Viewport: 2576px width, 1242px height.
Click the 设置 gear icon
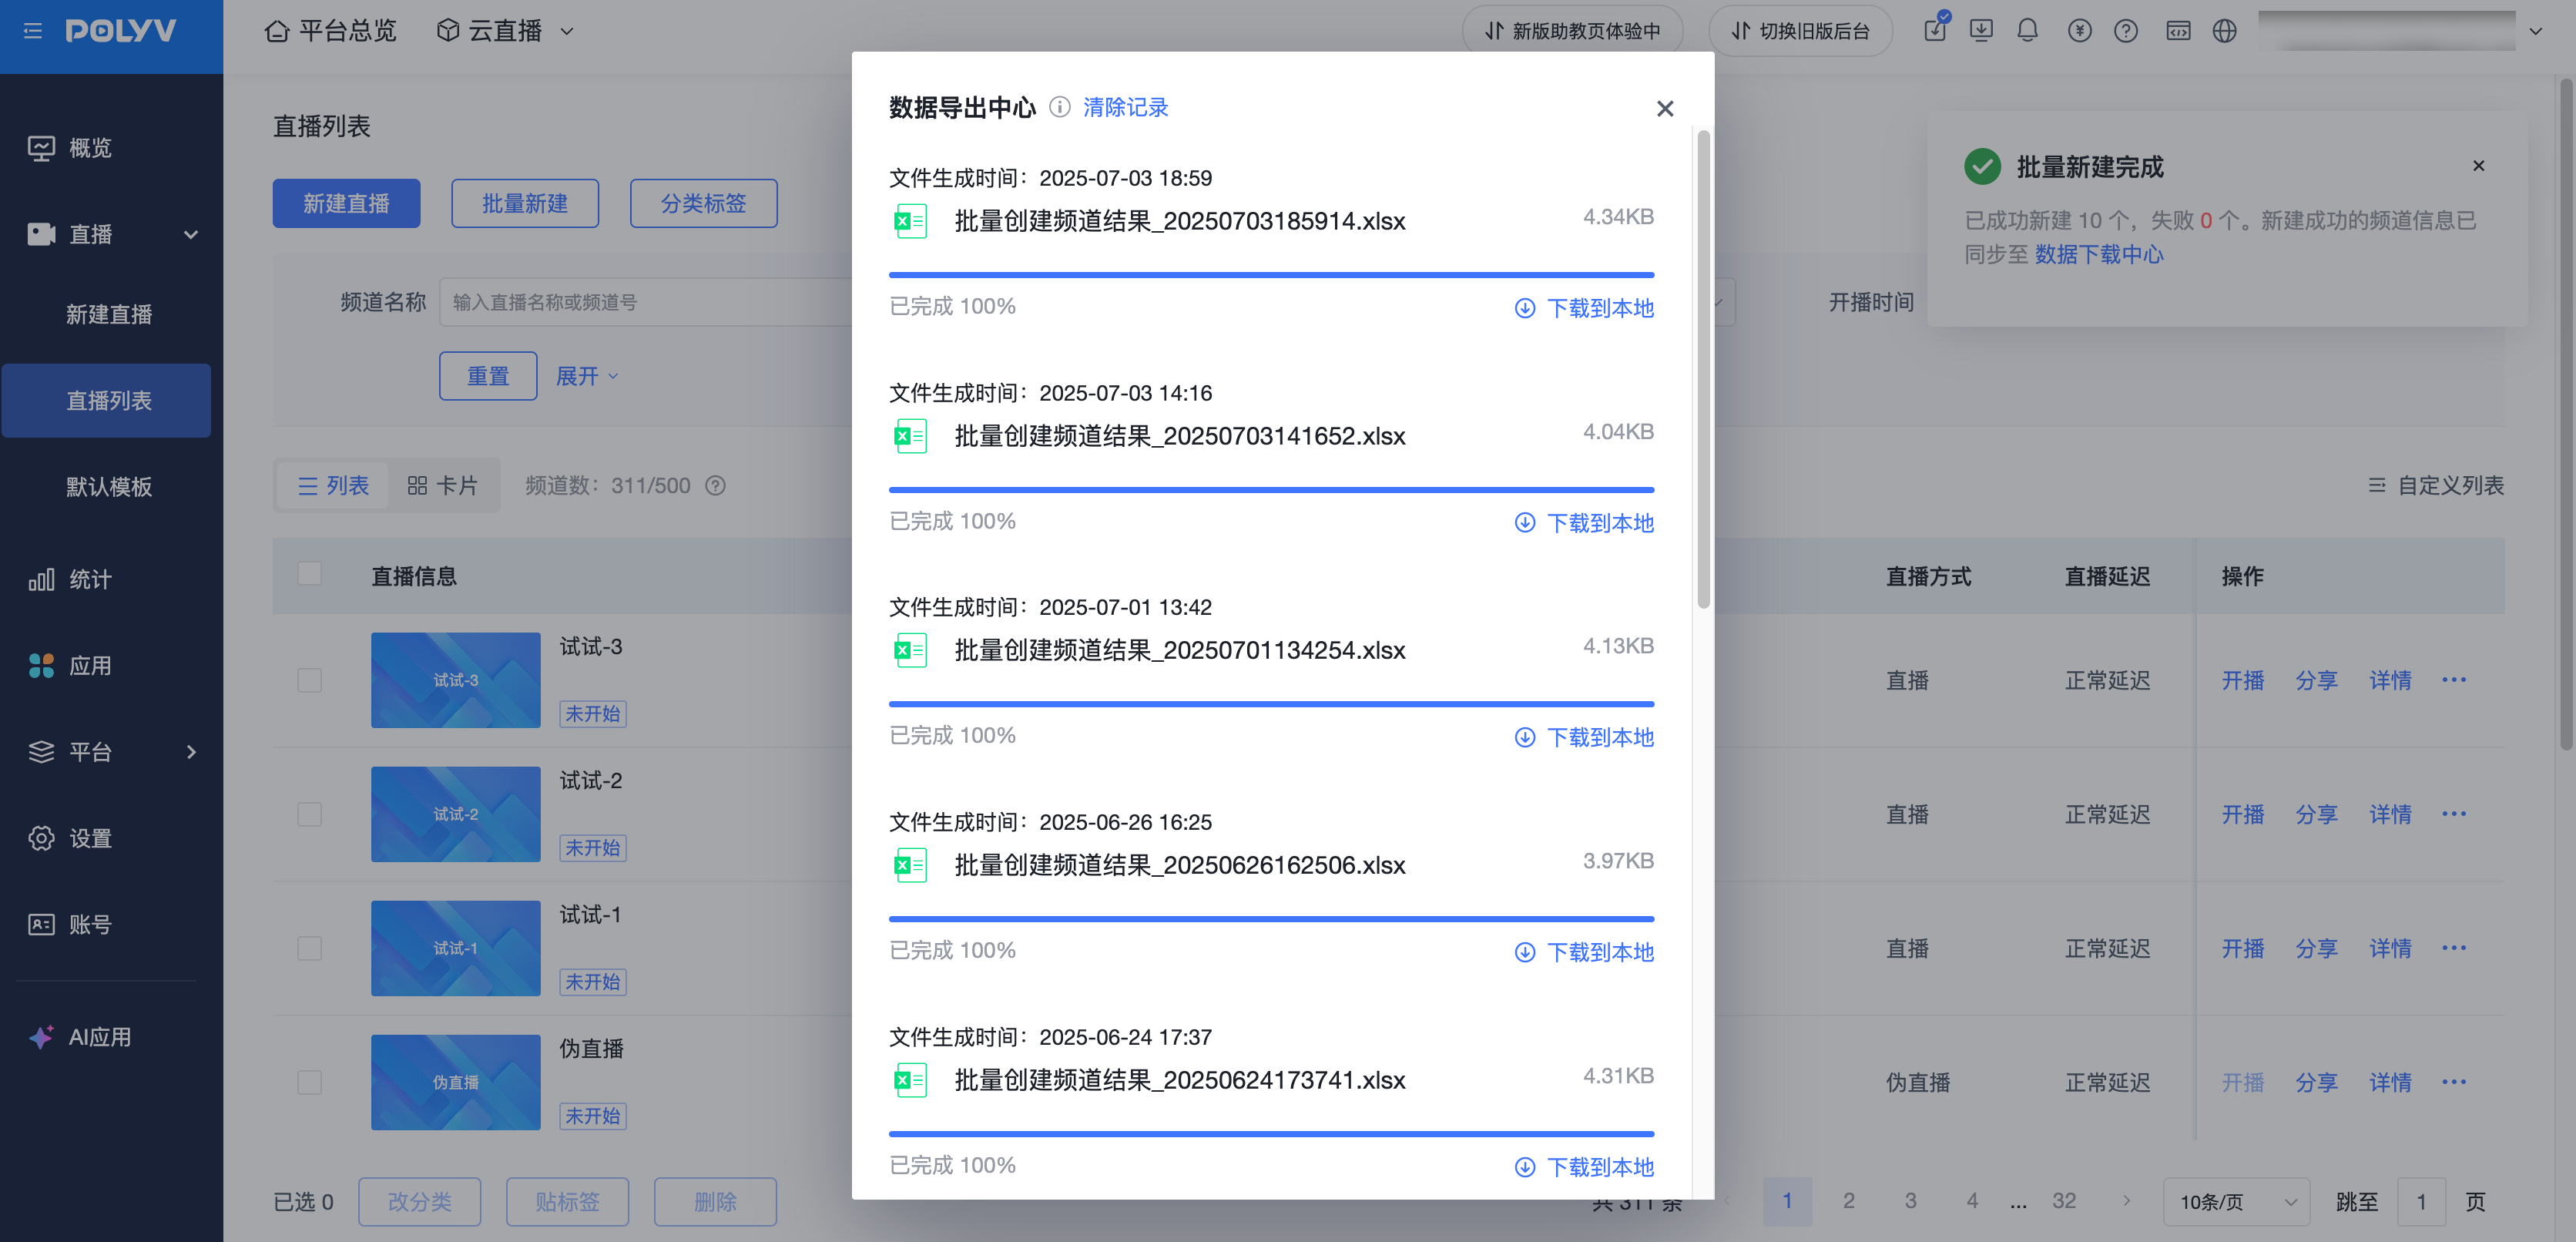41,838
